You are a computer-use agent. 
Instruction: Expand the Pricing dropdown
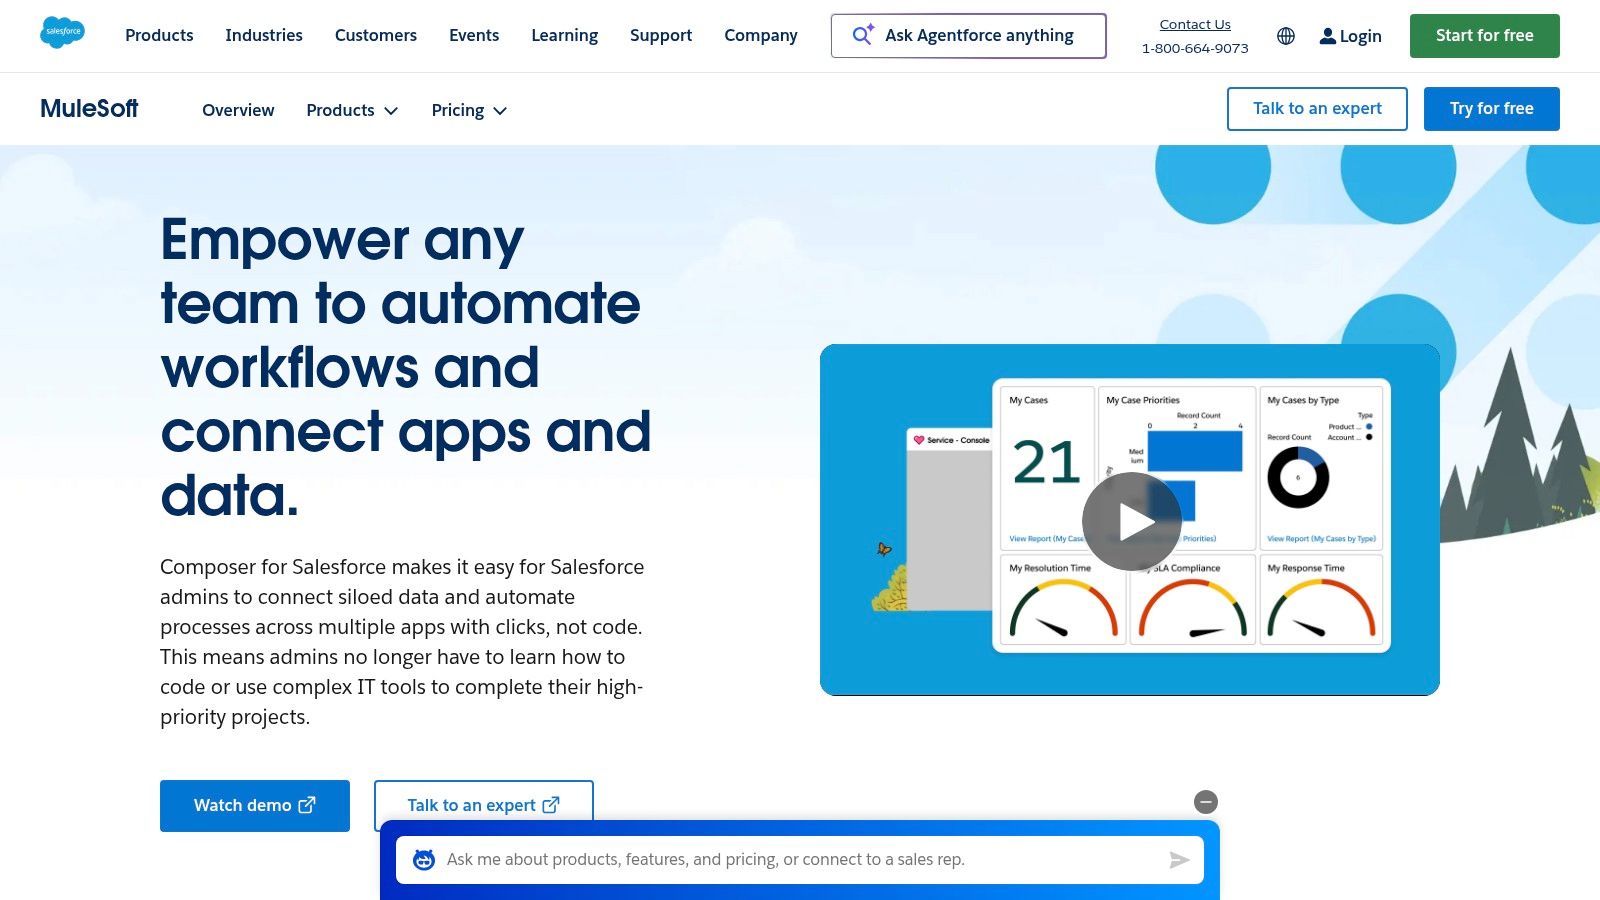pos(469,110)
